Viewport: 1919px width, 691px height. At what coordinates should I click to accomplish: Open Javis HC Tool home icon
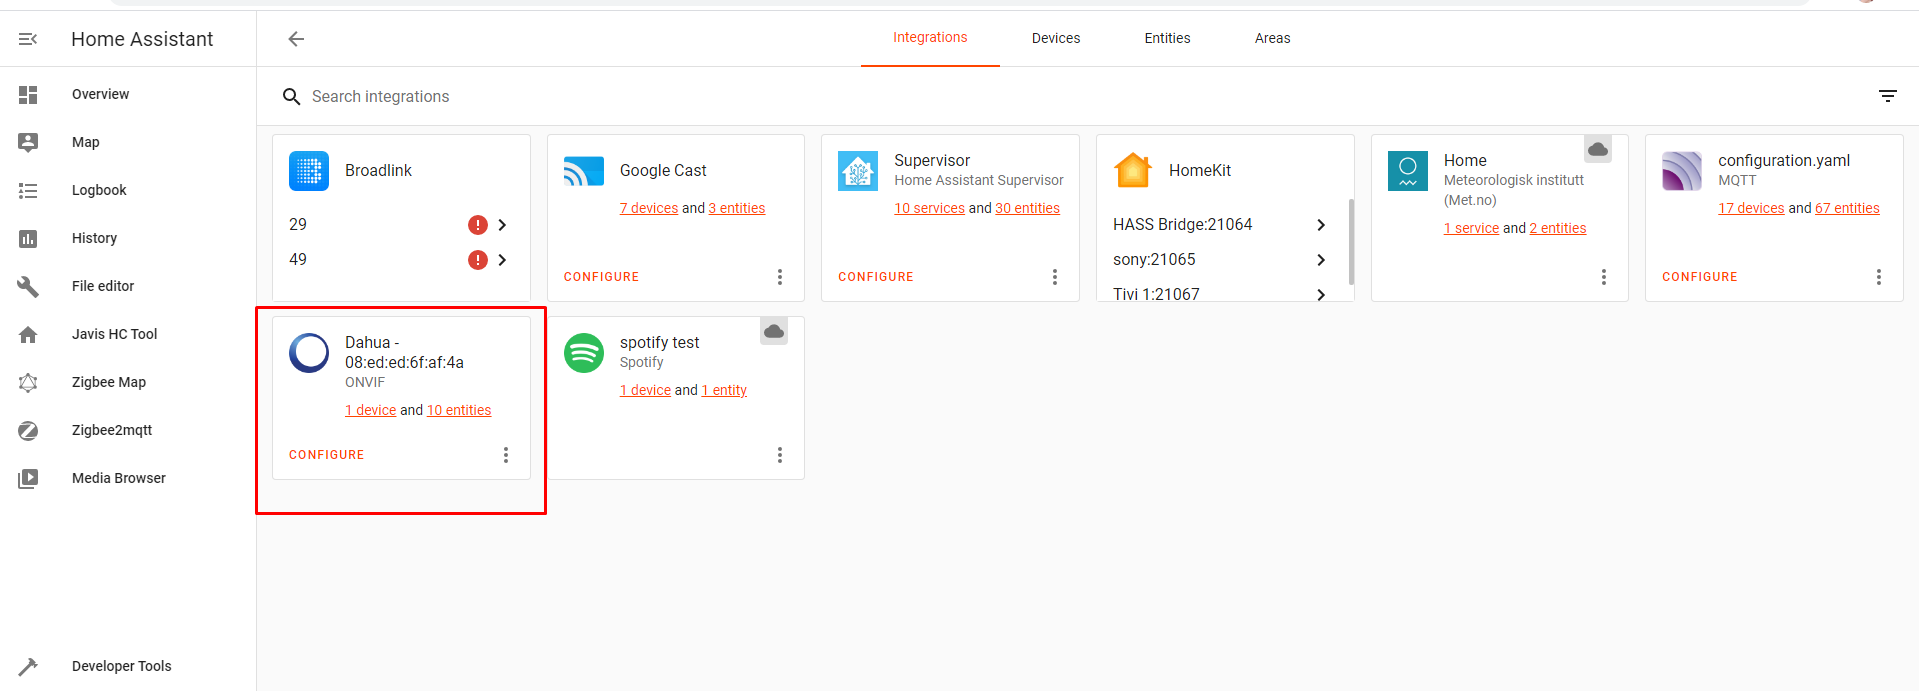28,334
